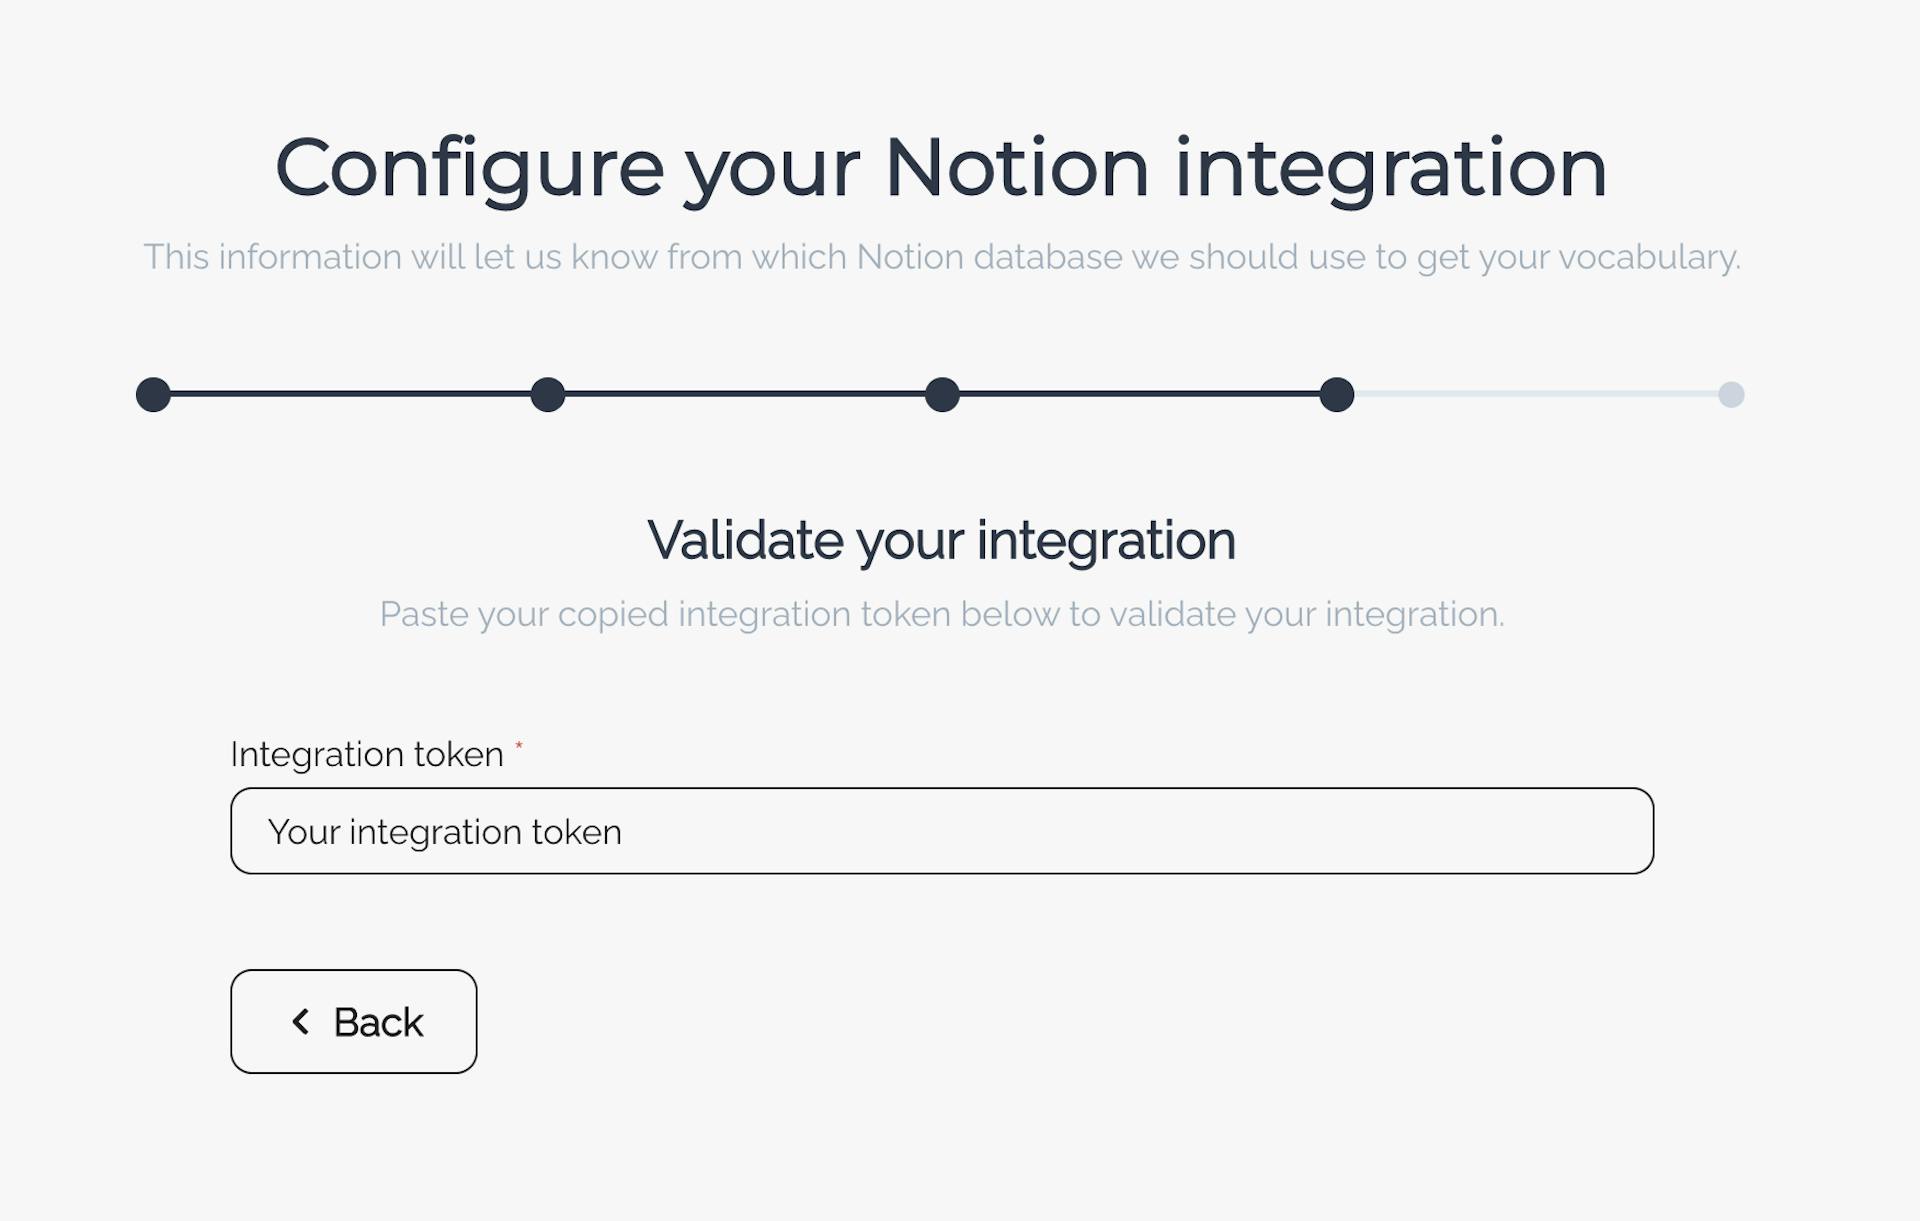The width and height of the screenshot is (1920, 1221).
Task: Click the 'Paste your copied integration token' instruction
Action: pos(941,614)
